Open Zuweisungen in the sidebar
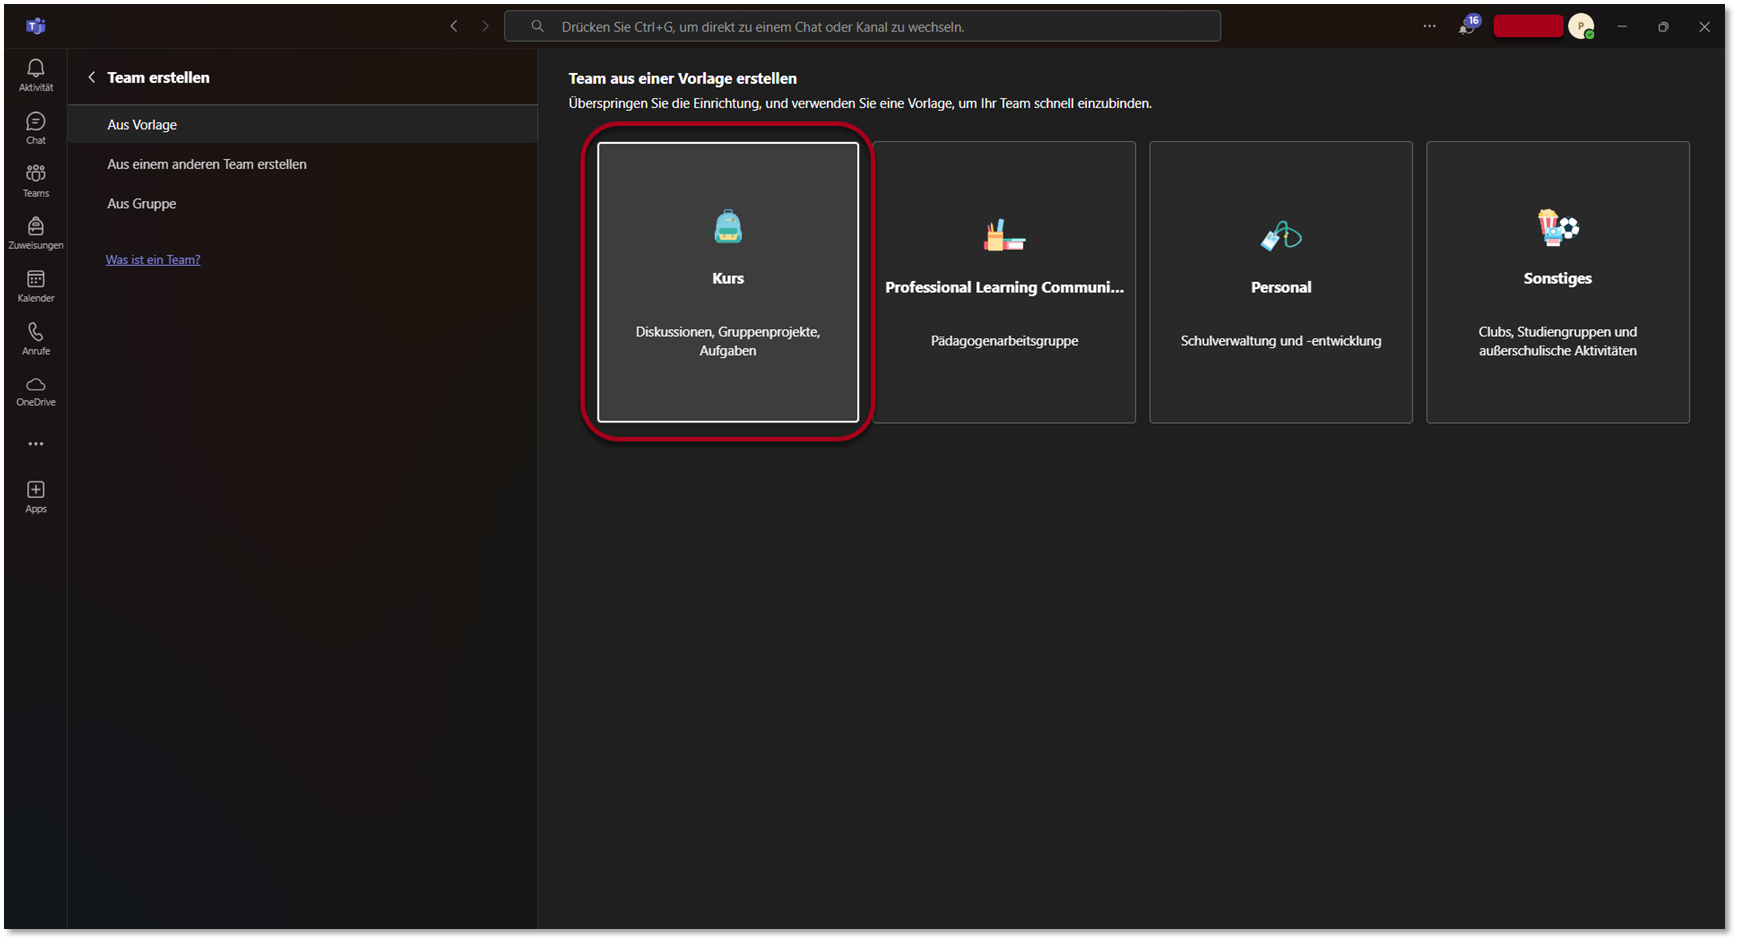This screenshot has width=1738, height=942. point(36,232)
